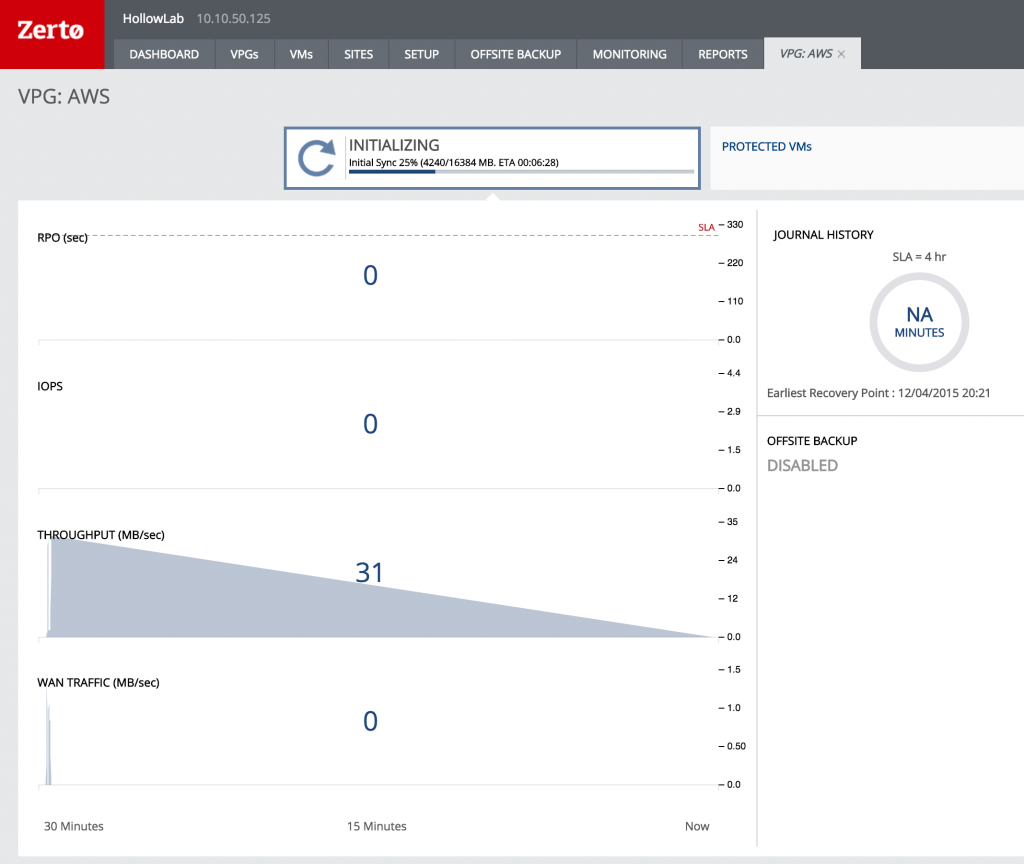Screen dimensions: 1024x864
Task: Click the throughput value 31
Action: (369, 573)
